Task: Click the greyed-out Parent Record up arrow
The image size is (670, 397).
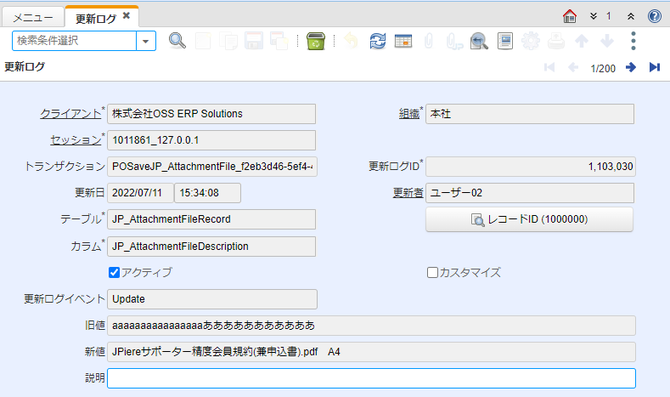Action: pos(582,41)
